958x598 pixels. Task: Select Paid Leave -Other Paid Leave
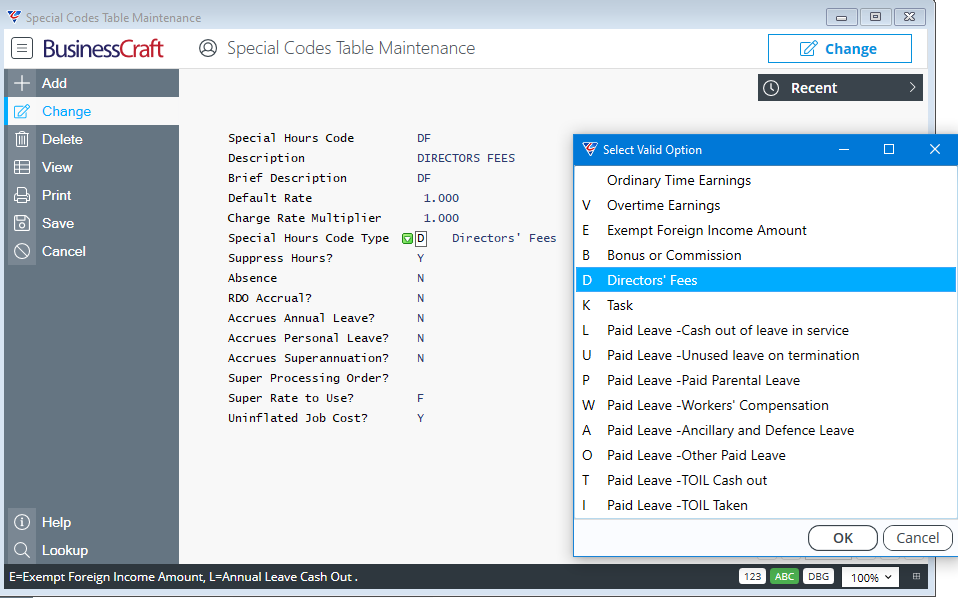[766, 456]
